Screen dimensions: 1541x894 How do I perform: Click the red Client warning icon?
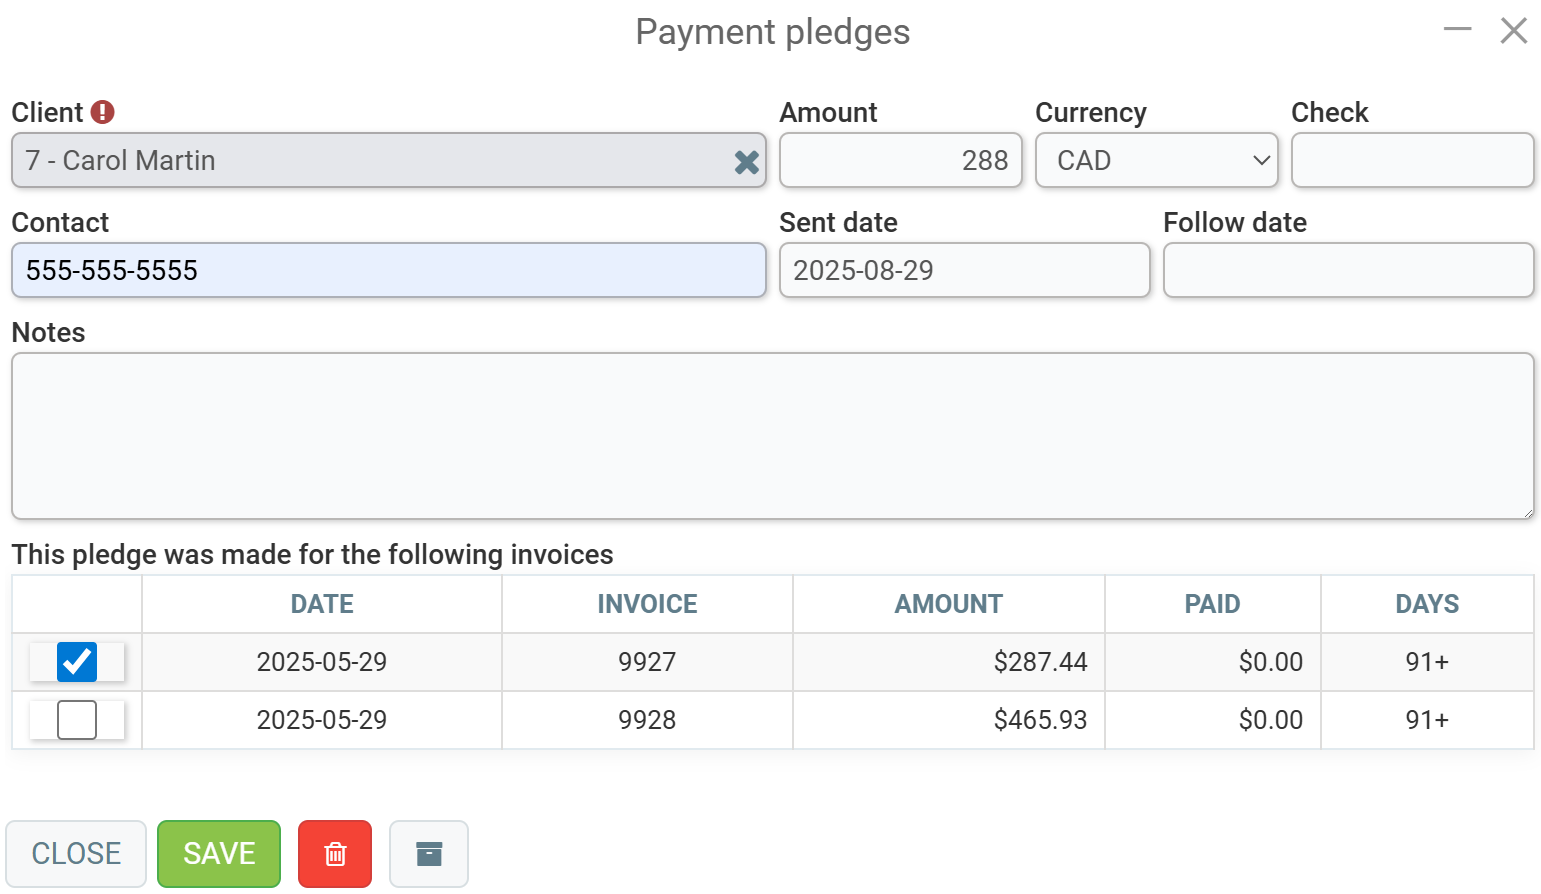[103, 112]
